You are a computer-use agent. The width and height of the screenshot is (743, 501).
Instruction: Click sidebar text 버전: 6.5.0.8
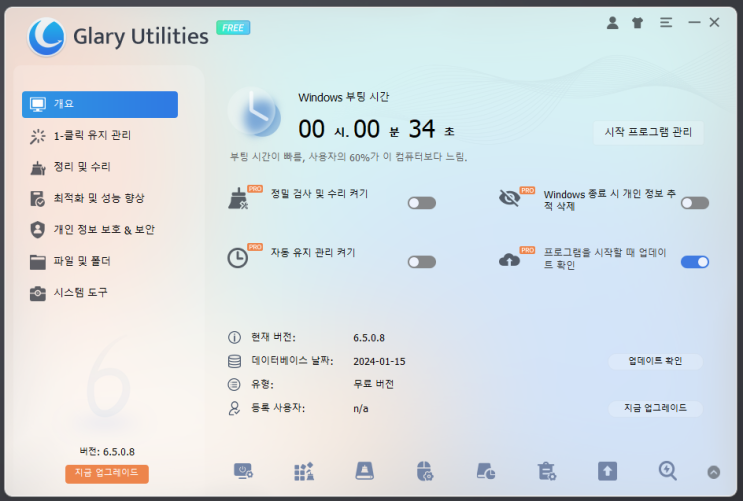(x=107, y=452)
